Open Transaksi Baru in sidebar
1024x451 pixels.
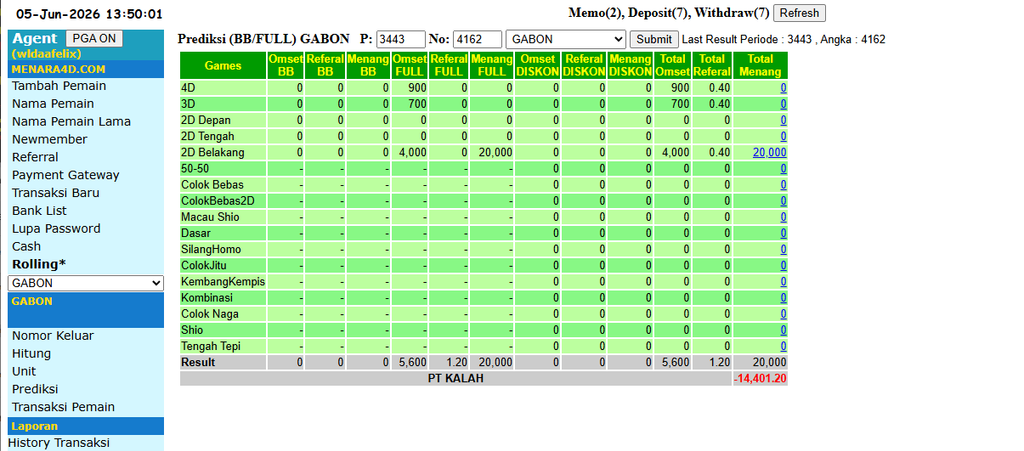pos(56,193)
